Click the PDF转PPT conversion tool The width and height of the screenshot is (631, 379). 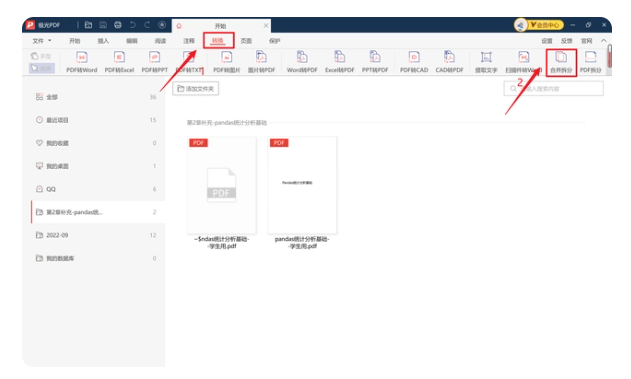click(155, 62)
